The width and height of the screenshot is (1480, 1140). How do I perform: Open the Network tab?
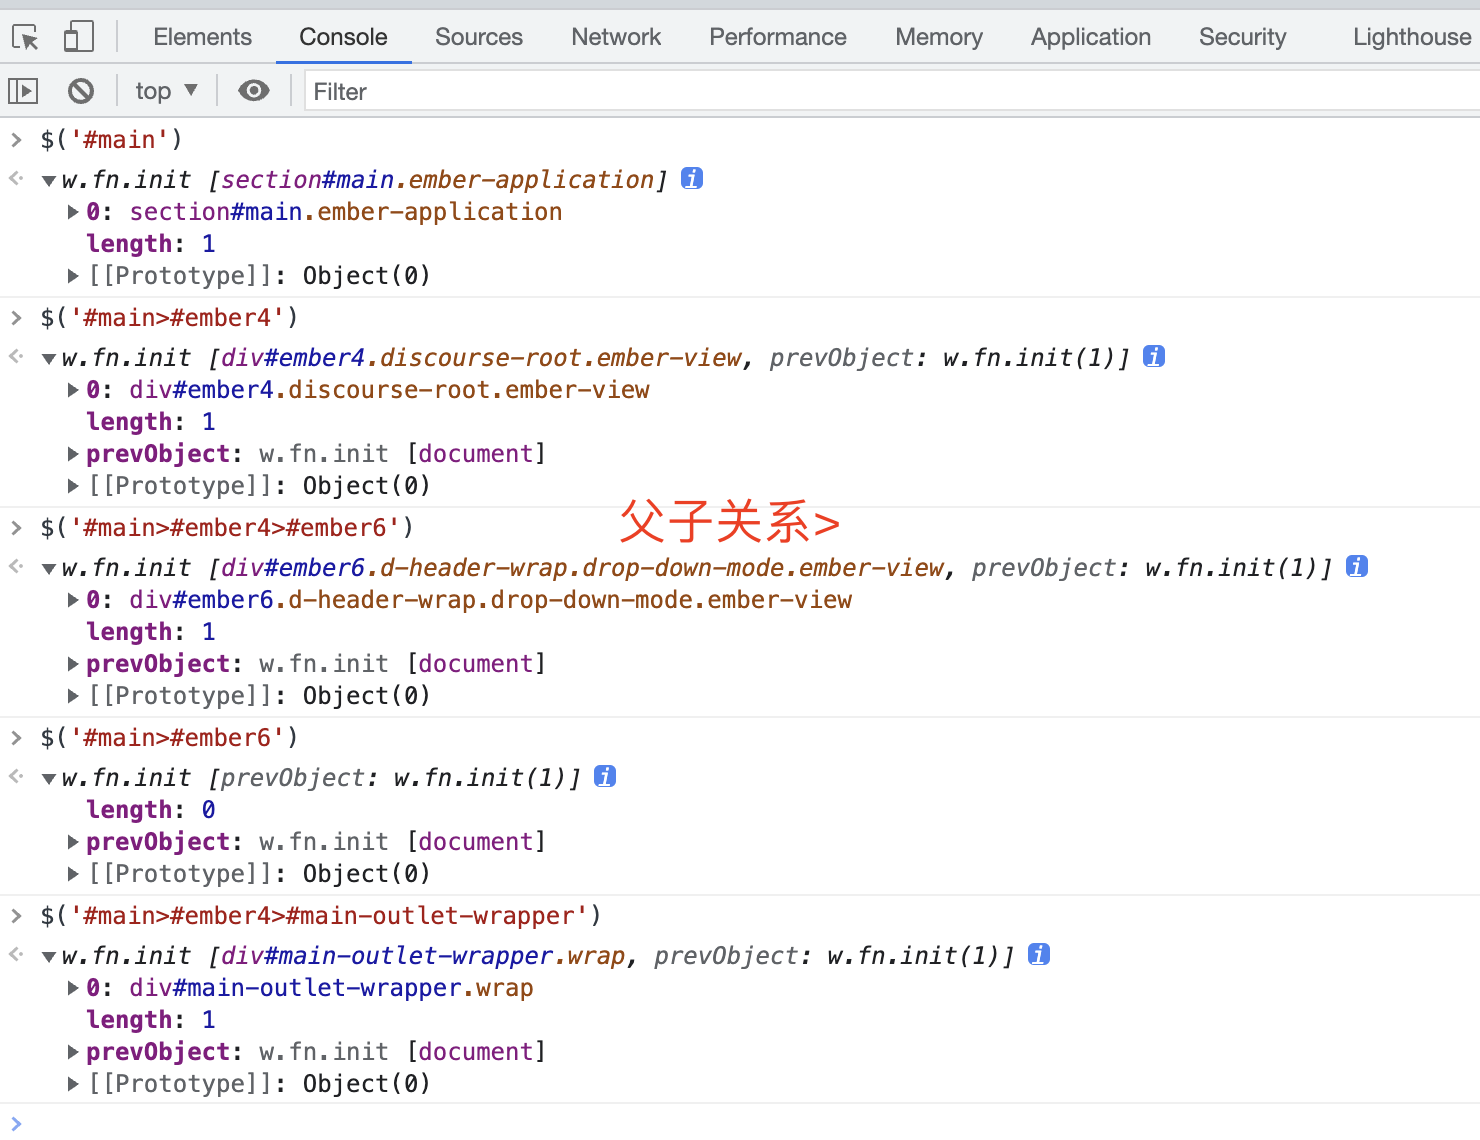pyautogui.click(x=616, y=37)
